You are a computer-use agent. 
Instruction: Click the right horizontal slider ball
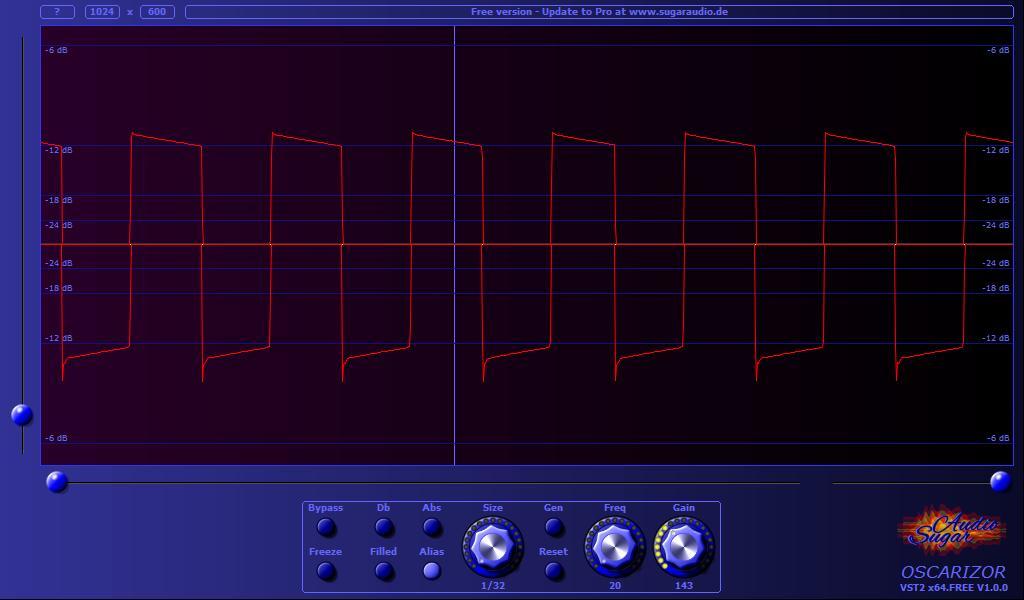pos(1000,482)
